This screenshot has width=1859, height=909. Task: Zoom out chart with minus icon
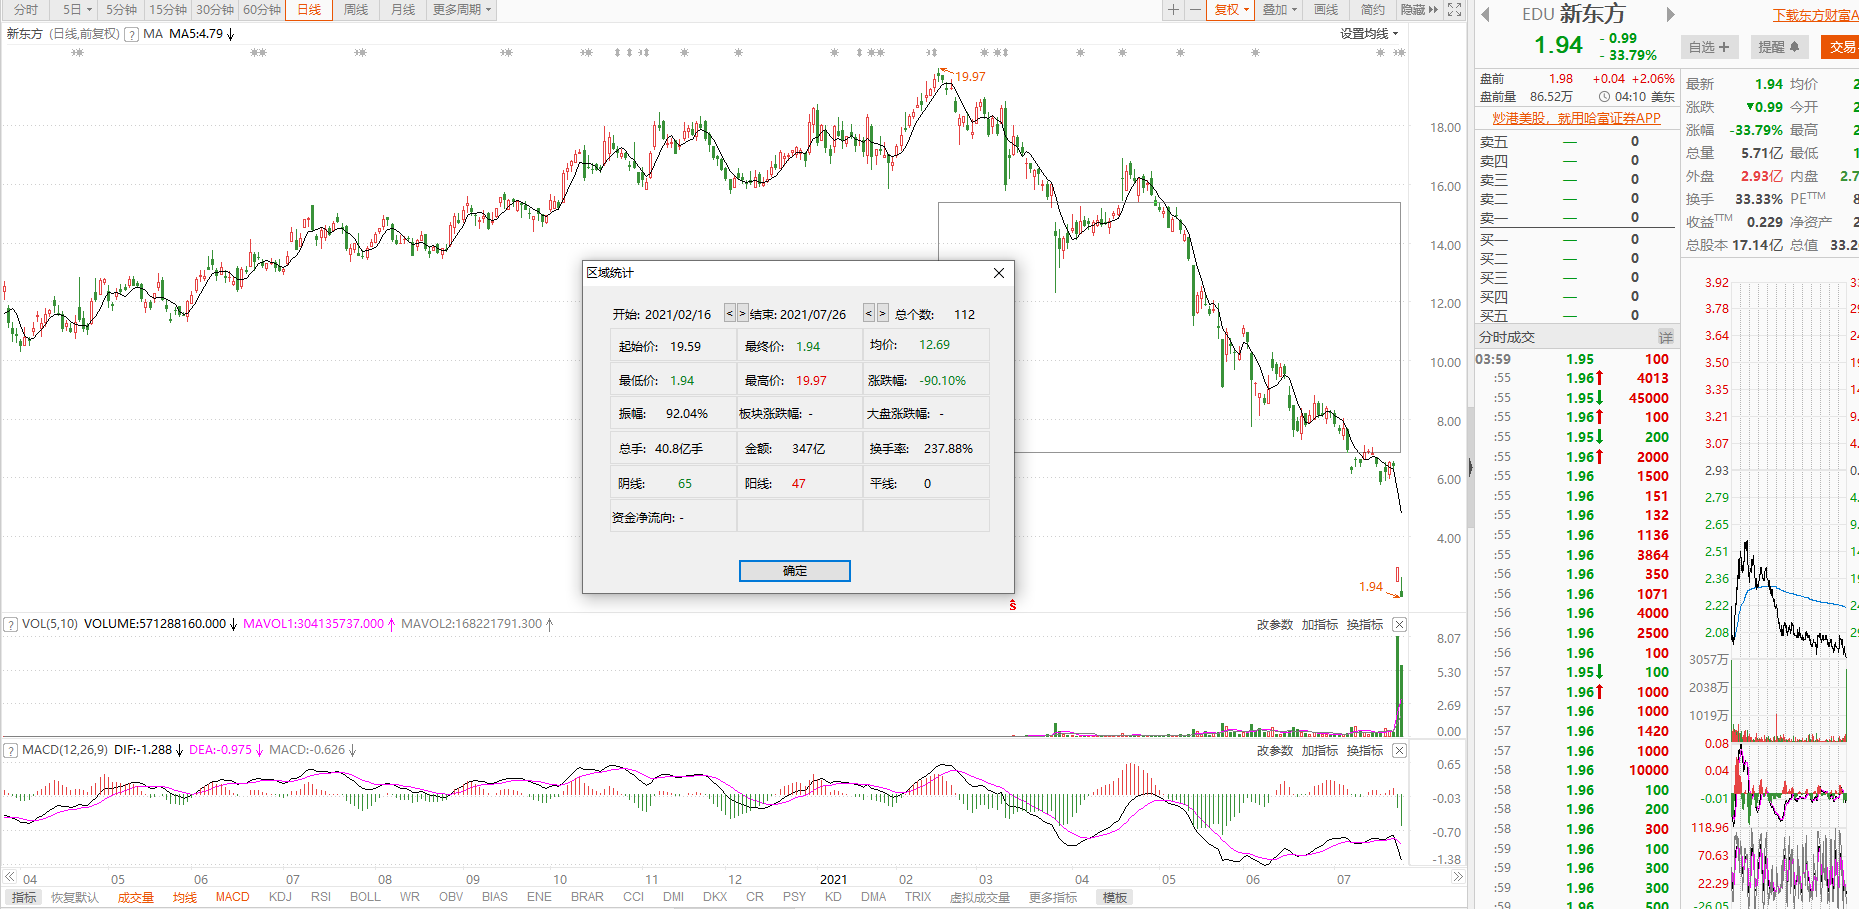click(1195, 10)
